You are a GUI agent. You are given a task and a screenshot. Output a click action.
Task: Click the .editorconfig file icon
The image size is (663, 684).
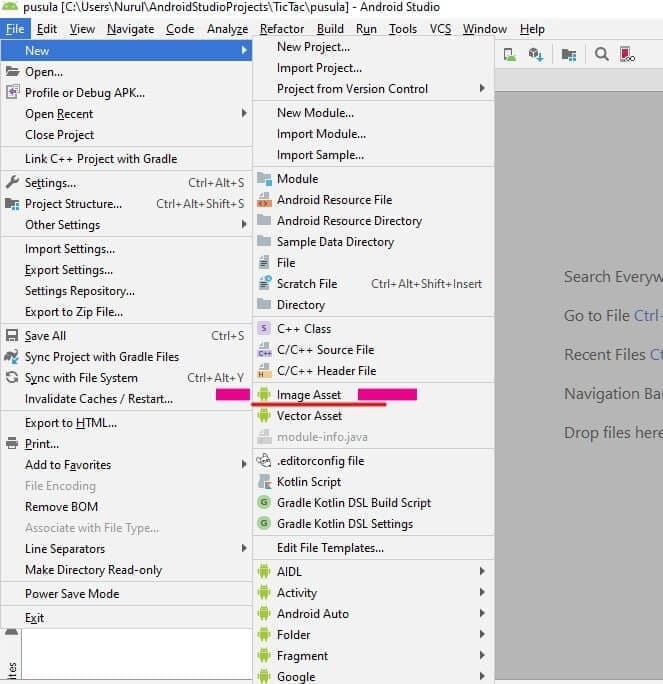point(264,461)
